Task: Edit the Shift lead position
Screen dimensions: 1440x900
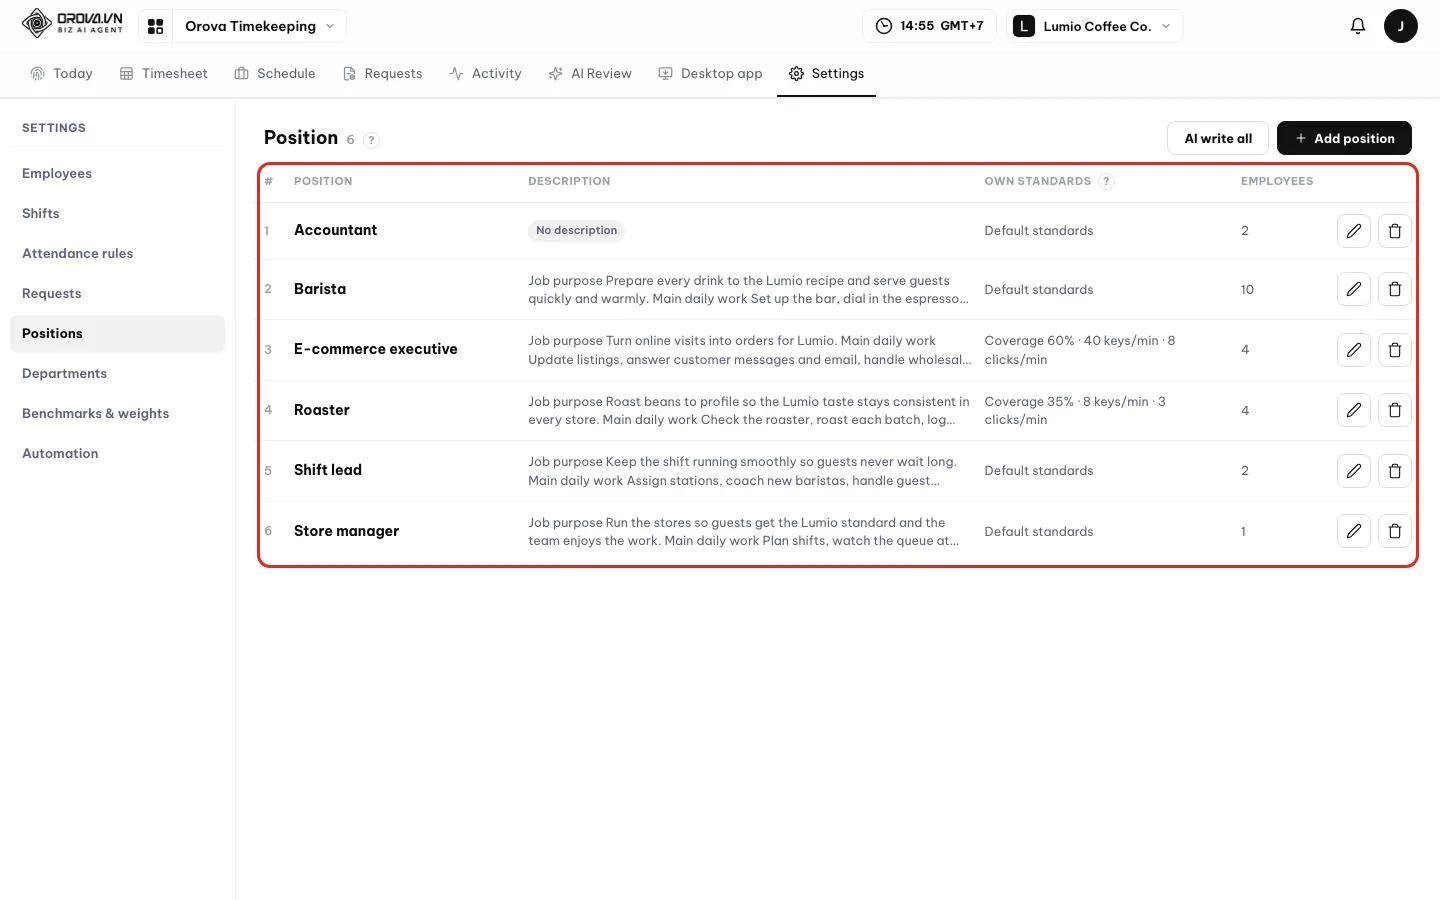Action: point(1353,471)
